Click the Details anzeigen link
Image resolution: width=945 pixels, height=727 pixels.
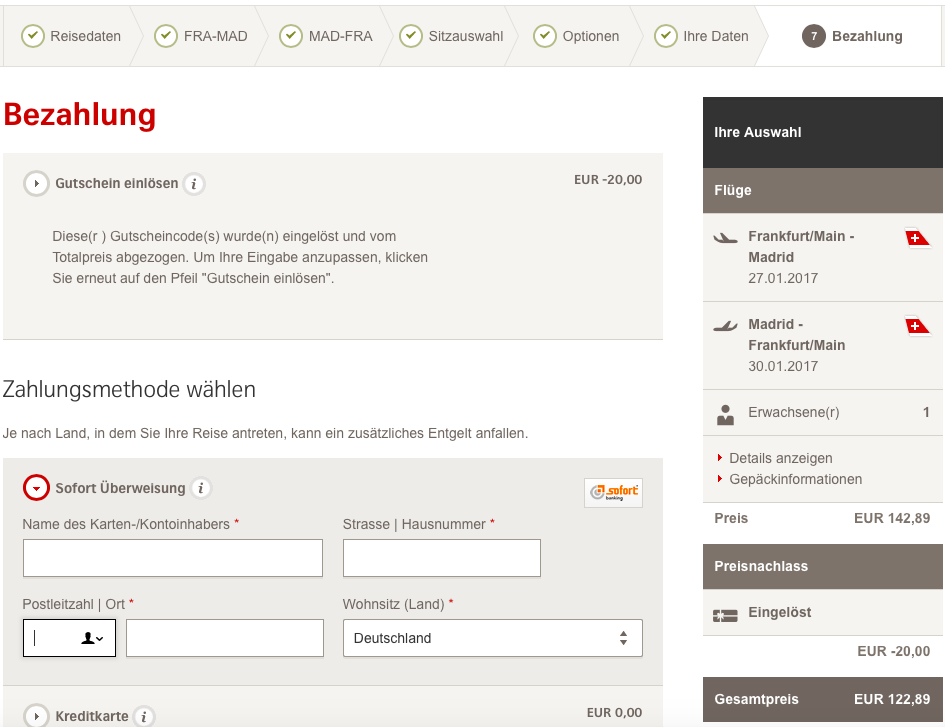tap(780, 458)
